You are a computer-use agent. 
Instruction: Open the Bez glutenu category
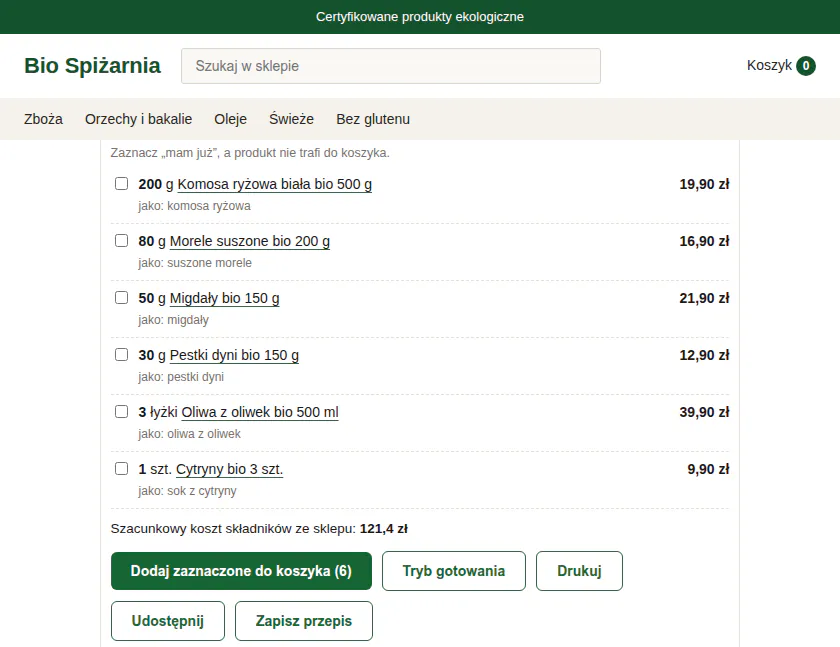(x=373, y=119)
